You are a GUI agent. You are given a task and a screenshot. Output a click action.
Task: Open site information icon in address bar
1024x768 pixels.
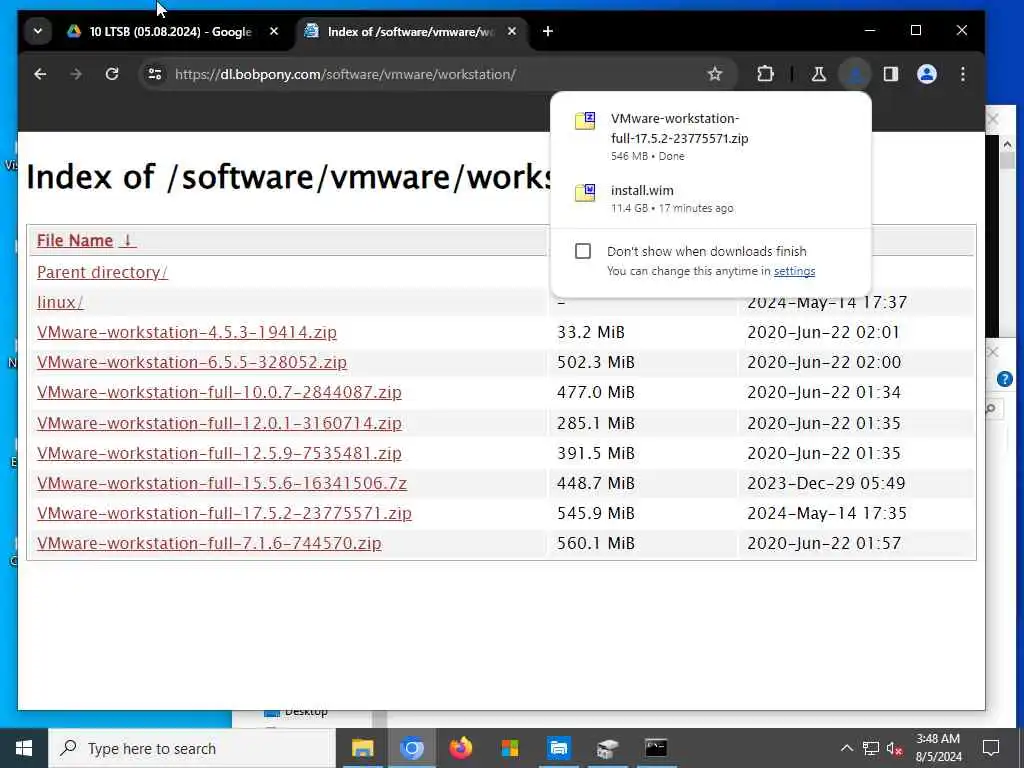tap(155, 74)
